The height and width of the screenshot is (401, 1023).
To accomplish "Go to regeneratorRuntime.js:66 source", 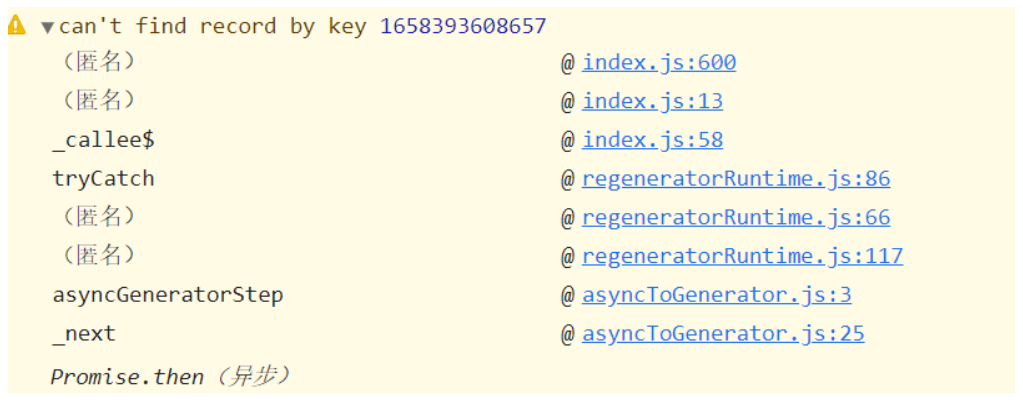I will click(x=735, y=217).
